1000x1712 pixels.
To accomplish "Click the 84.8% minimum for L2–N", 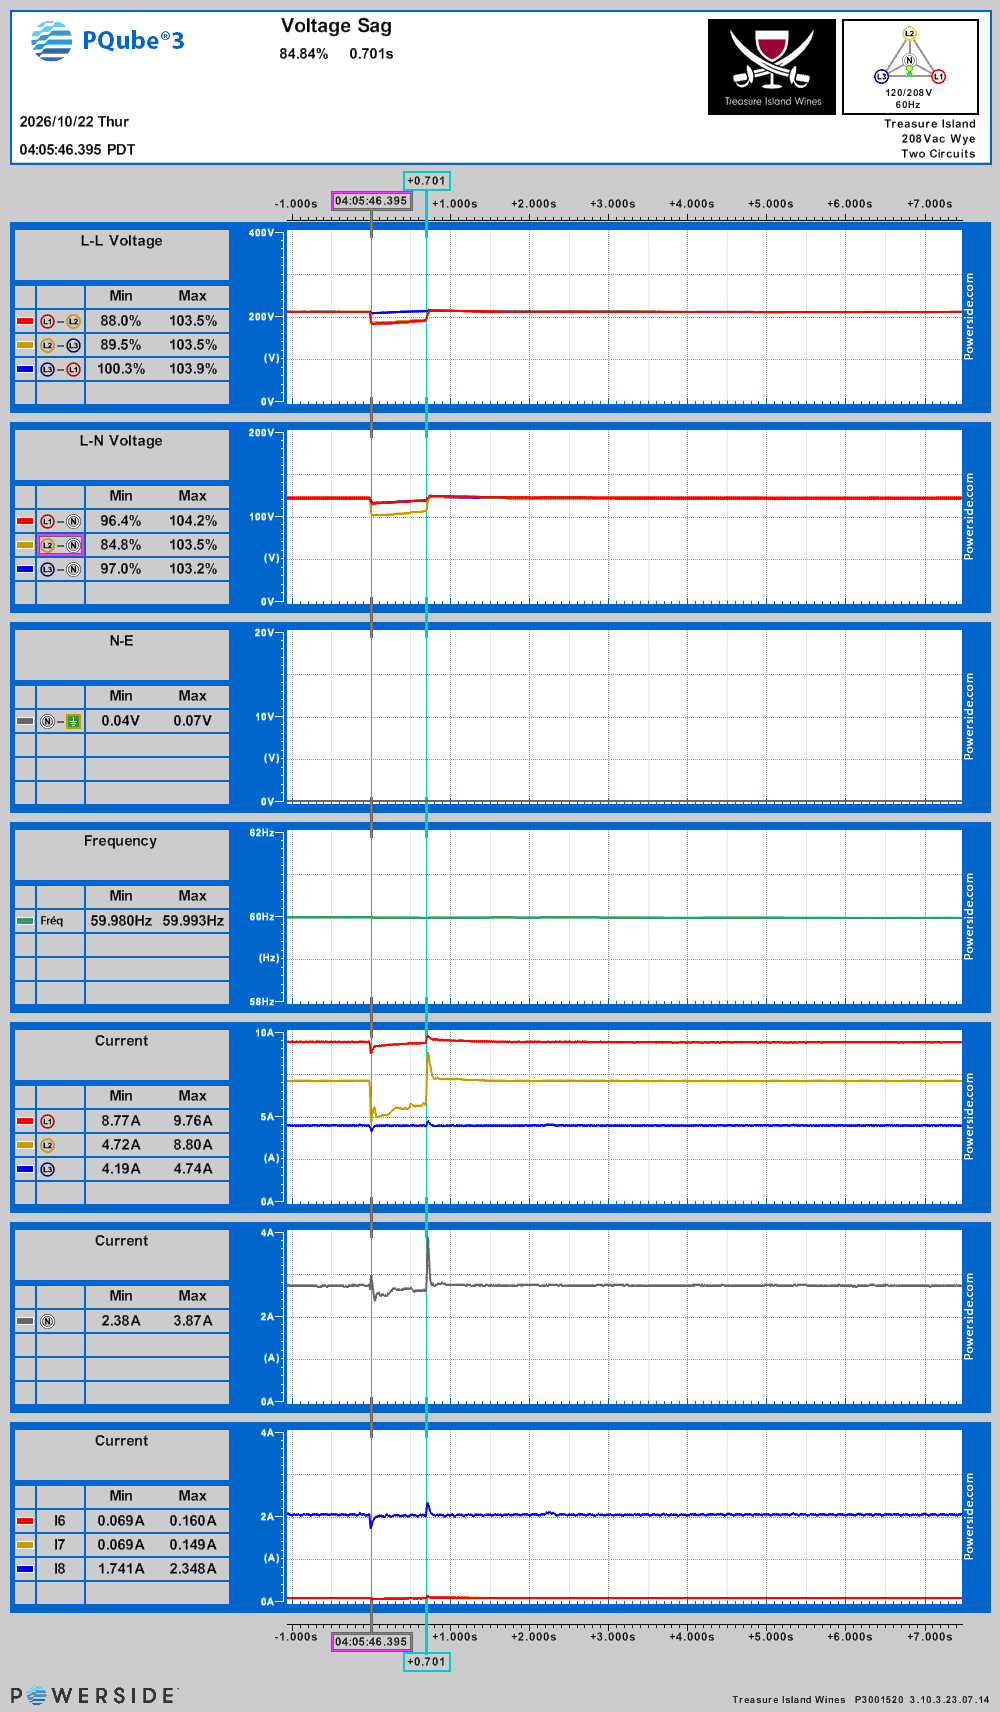I will coord(121,545).
